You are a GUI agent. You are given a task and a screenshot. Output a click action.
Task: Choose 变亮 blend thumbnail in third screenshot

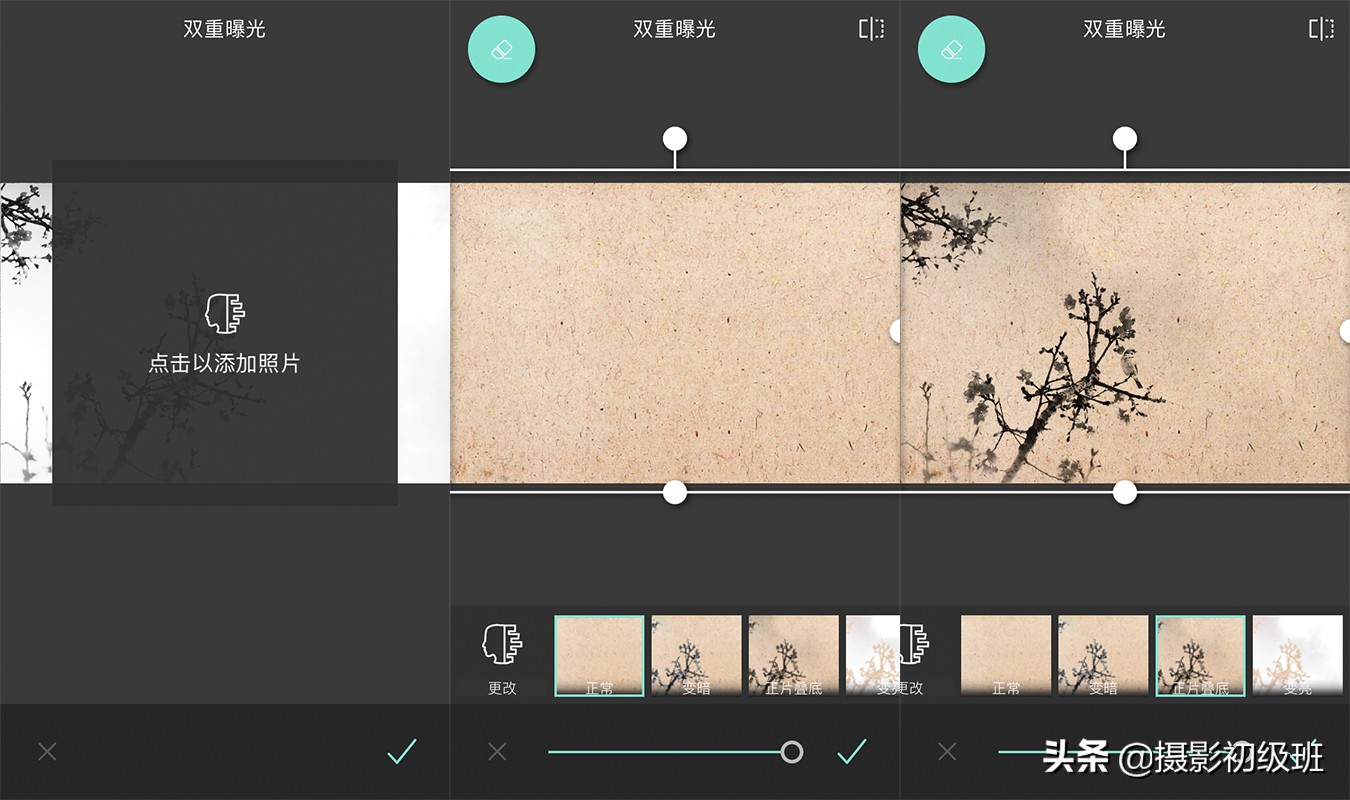(1298, 656)
